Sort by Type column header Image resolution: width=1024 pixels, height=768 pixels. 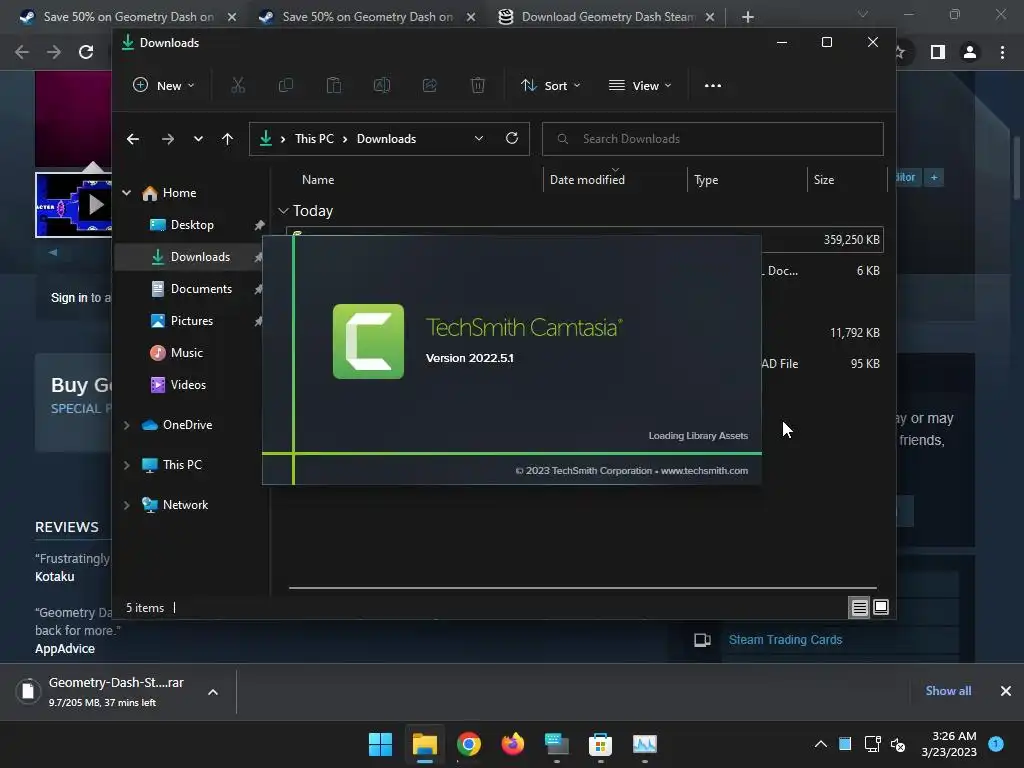click(x=706, y=180)
